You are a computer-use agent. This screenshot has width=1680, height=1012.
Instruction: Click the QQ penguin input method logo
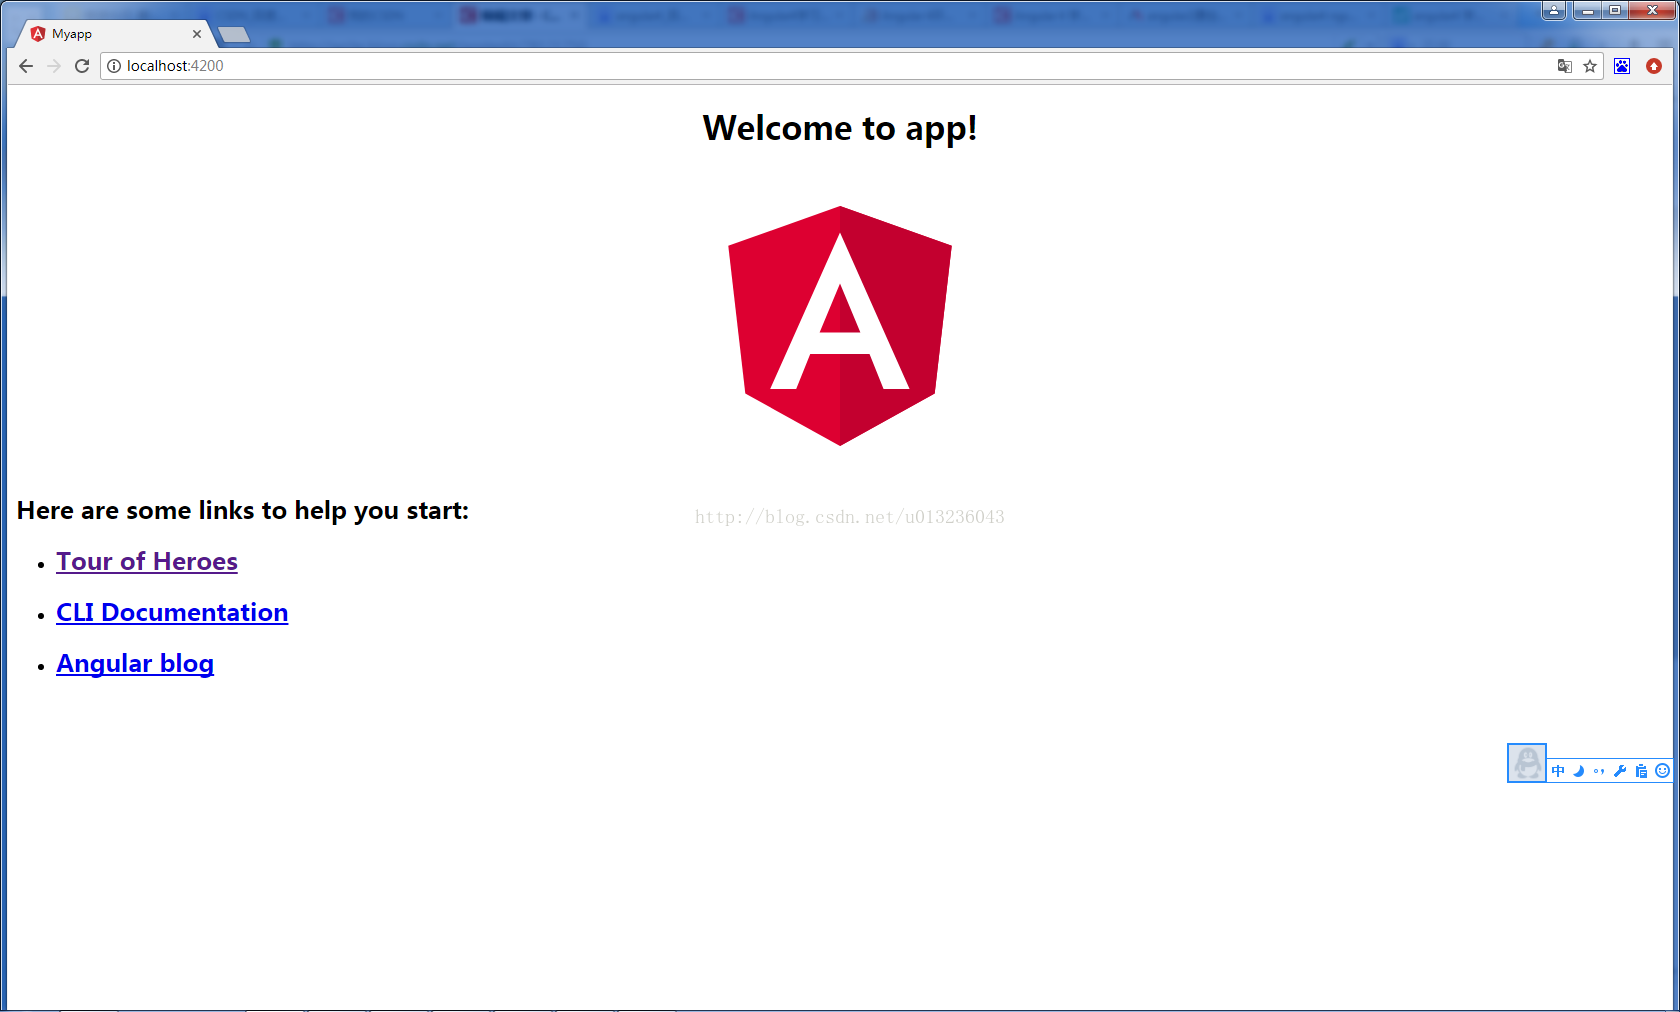pyautogui.click(x=1527, y=763)
